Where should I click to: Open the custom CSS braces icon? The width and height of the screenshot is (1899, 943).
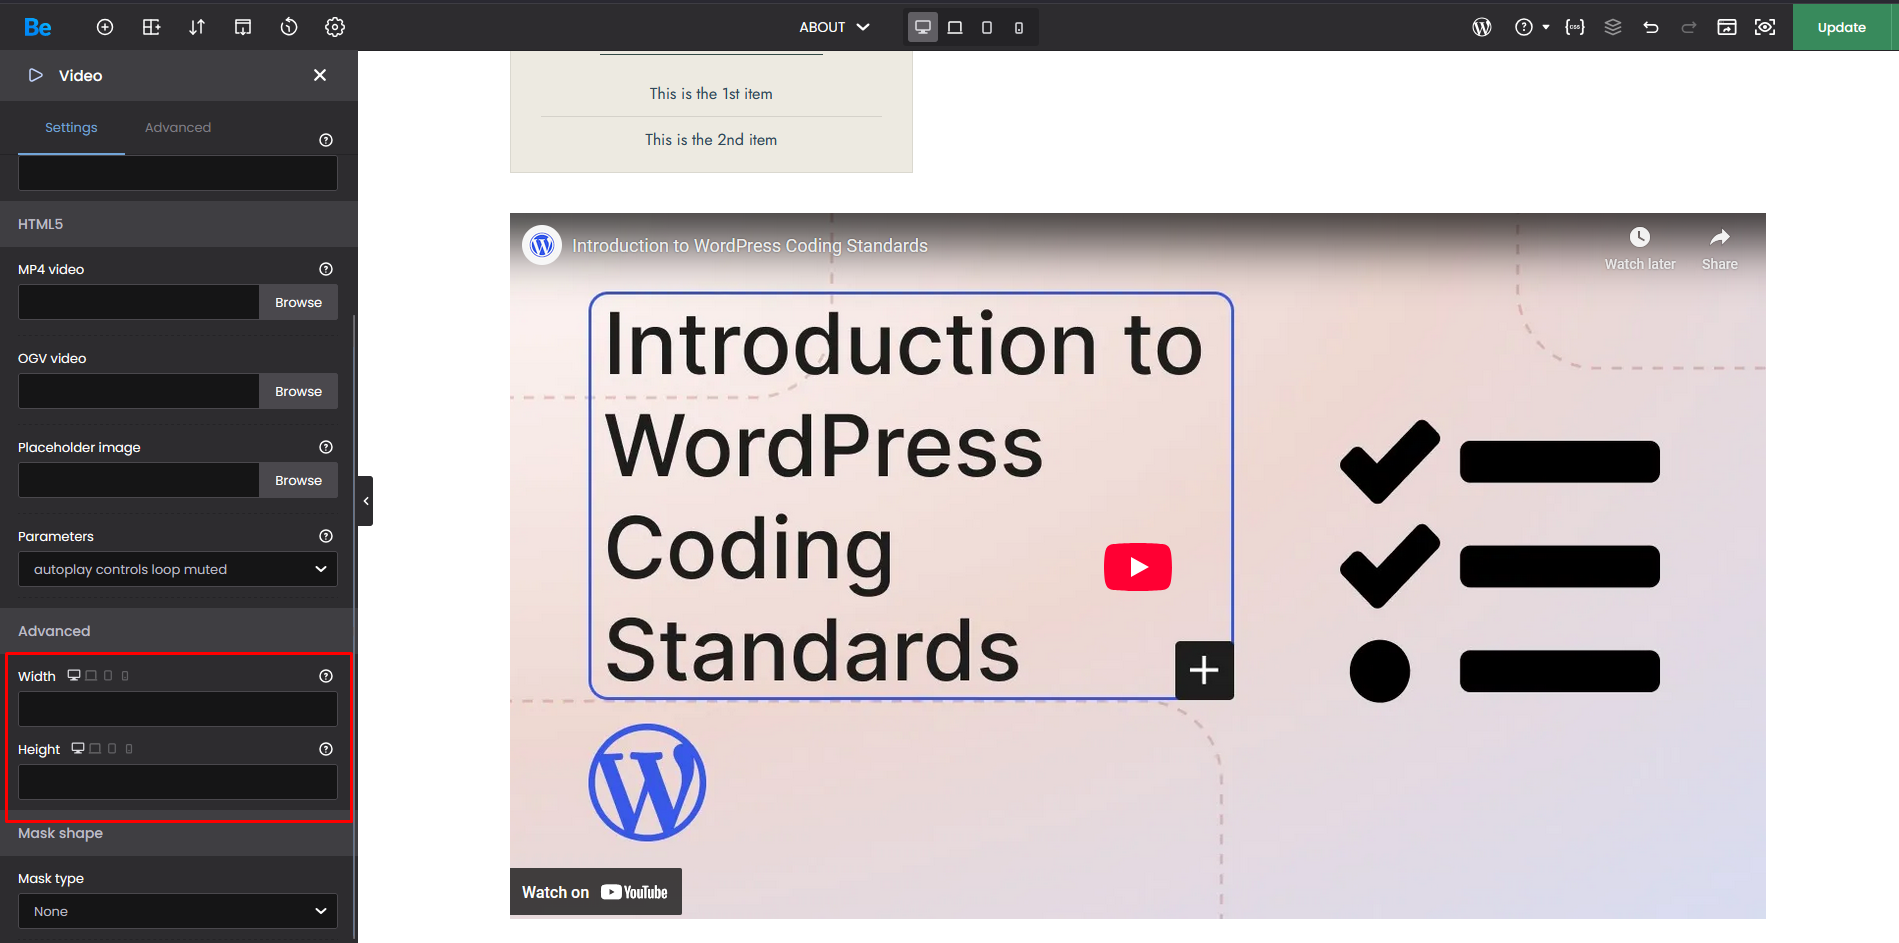[x=1575, y=27]
